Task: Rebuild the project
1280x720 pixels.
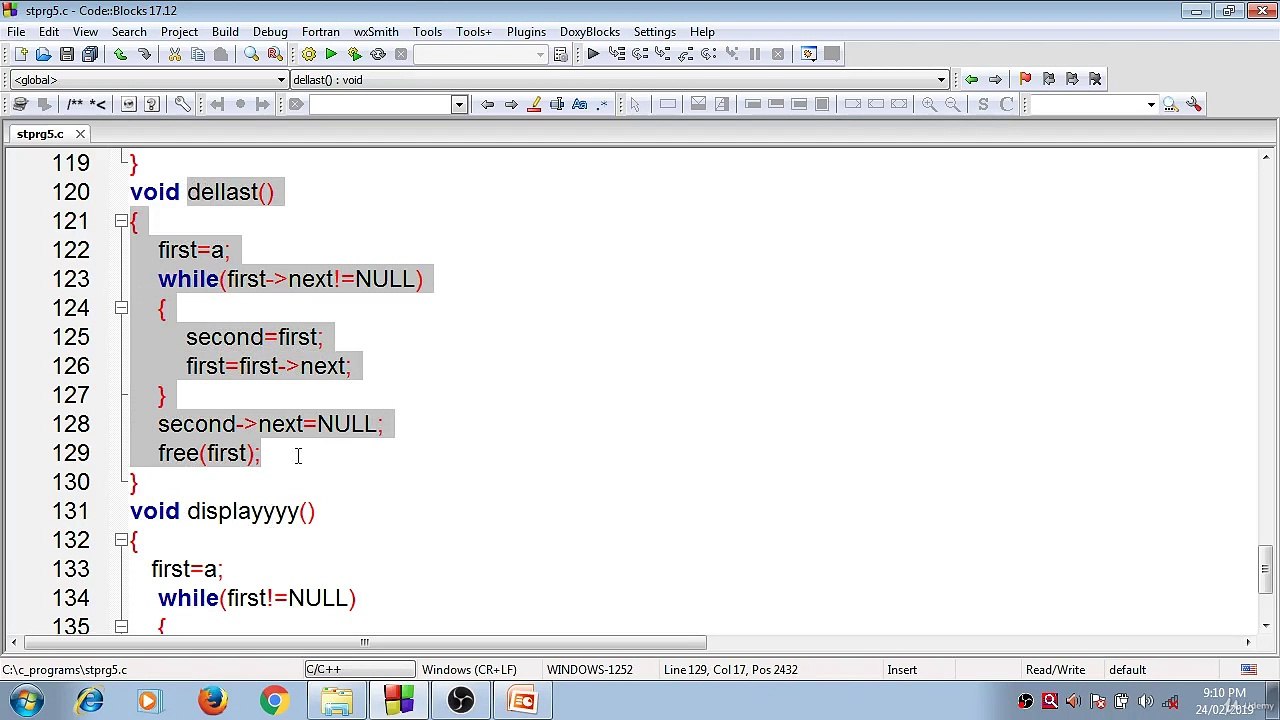Action: coord(377,54)
